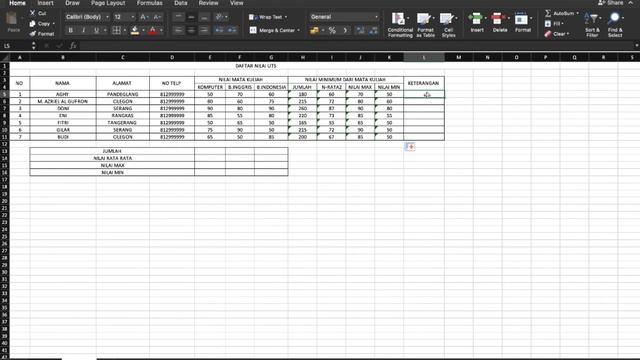Open Format as Table
The image size is (640, 360).
(425, 24)
